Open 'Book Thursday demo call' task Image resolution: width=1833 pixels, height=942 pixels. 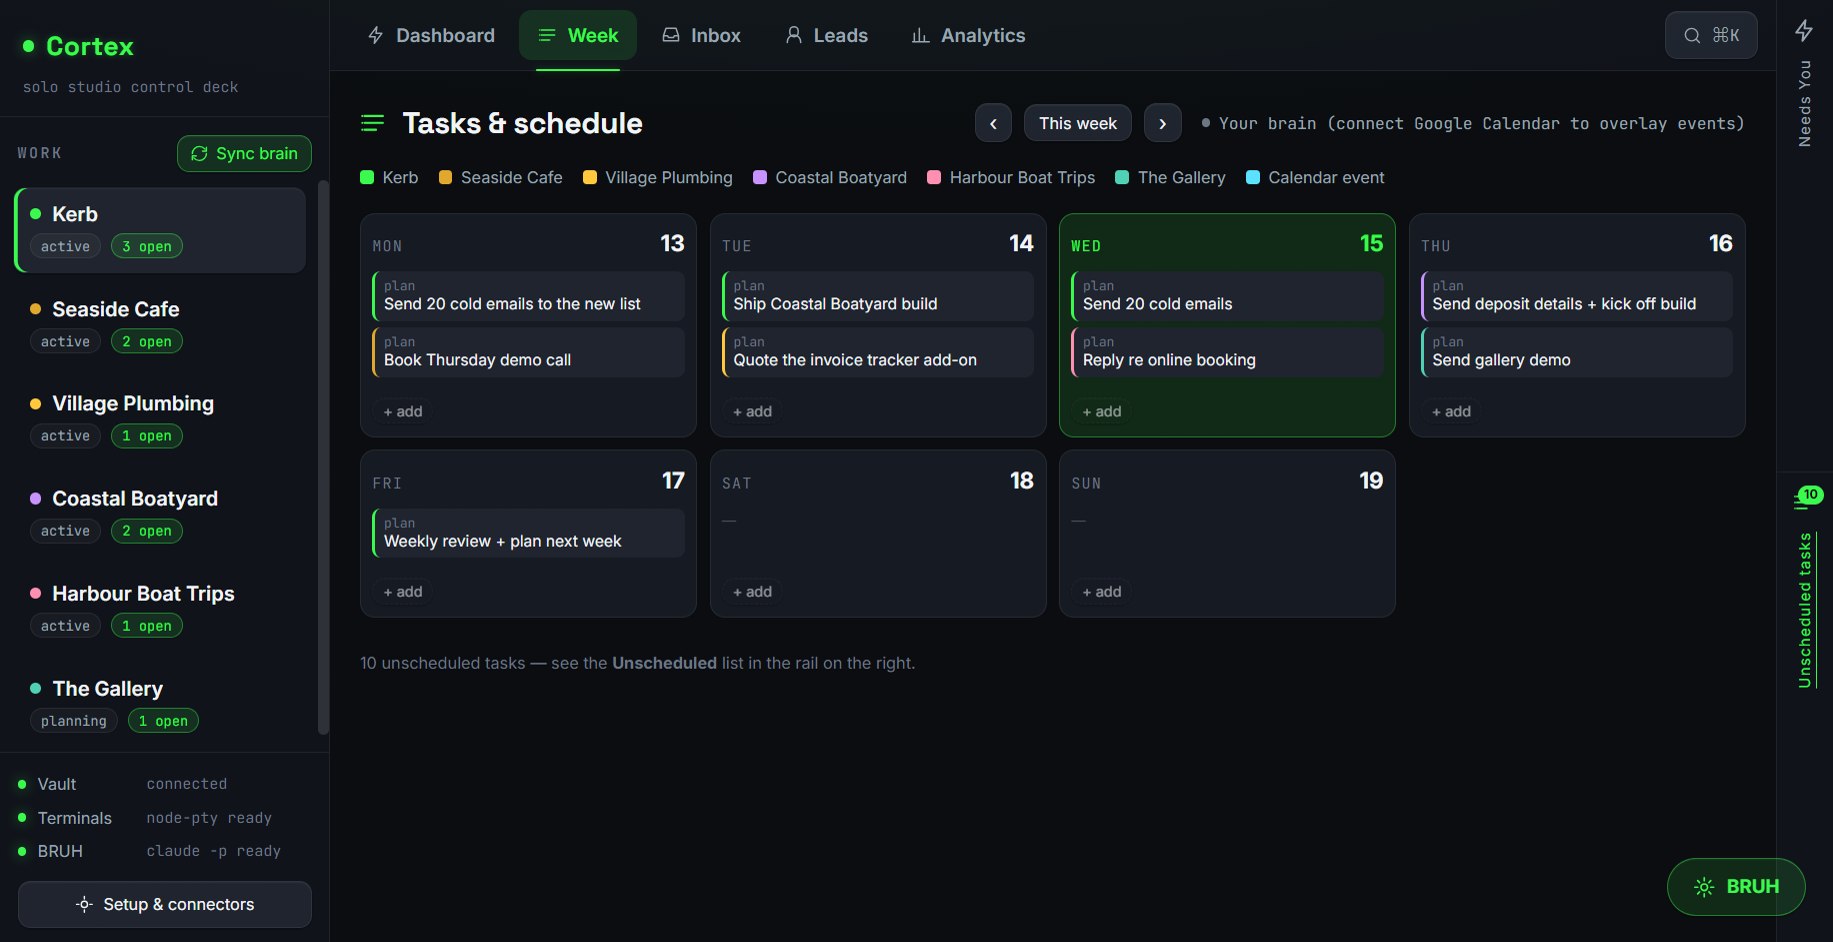click(528, 352)
